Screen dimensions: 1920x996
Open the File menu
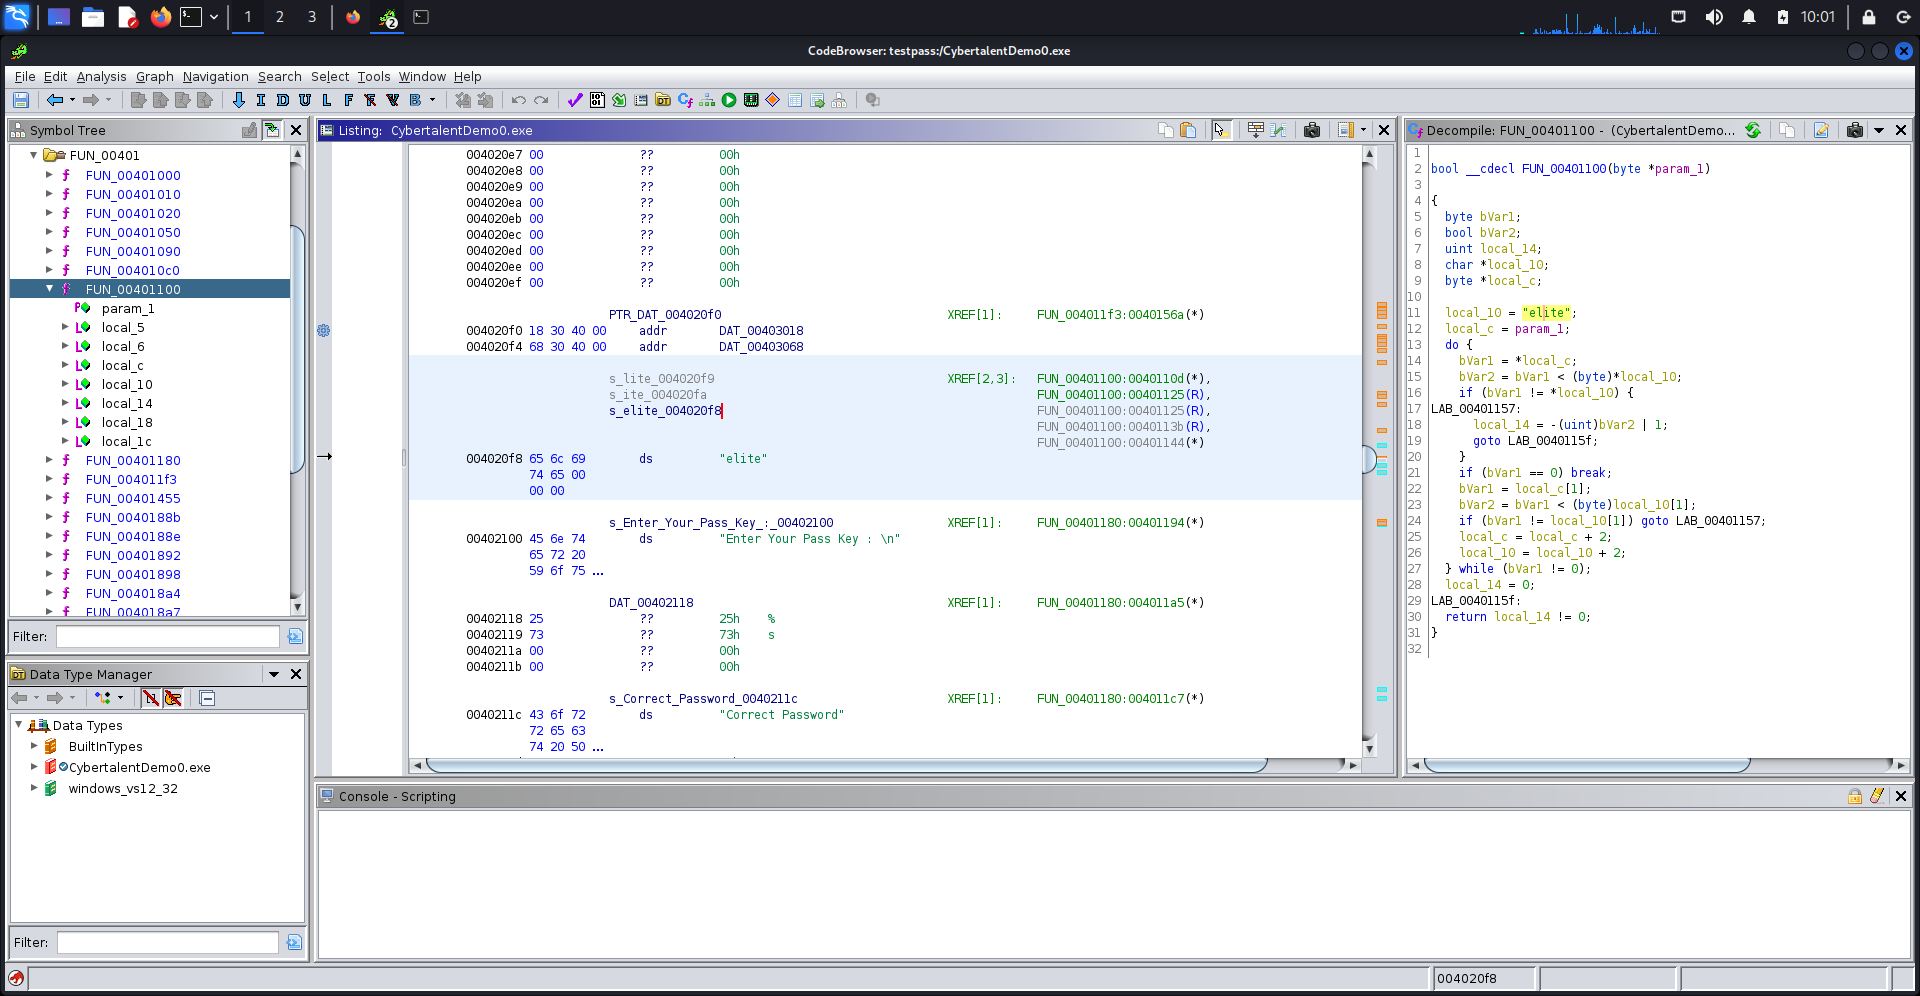point(25,76)
